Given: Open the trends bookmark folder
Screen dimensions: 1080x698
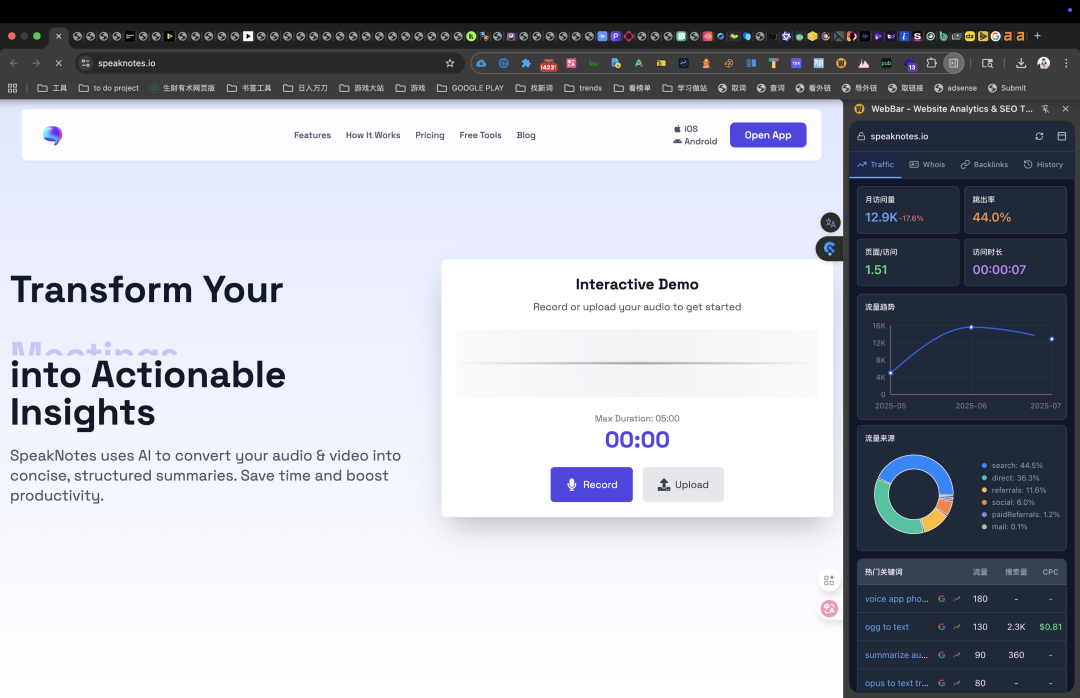Looking at the screenshot, I should [583, 88].
